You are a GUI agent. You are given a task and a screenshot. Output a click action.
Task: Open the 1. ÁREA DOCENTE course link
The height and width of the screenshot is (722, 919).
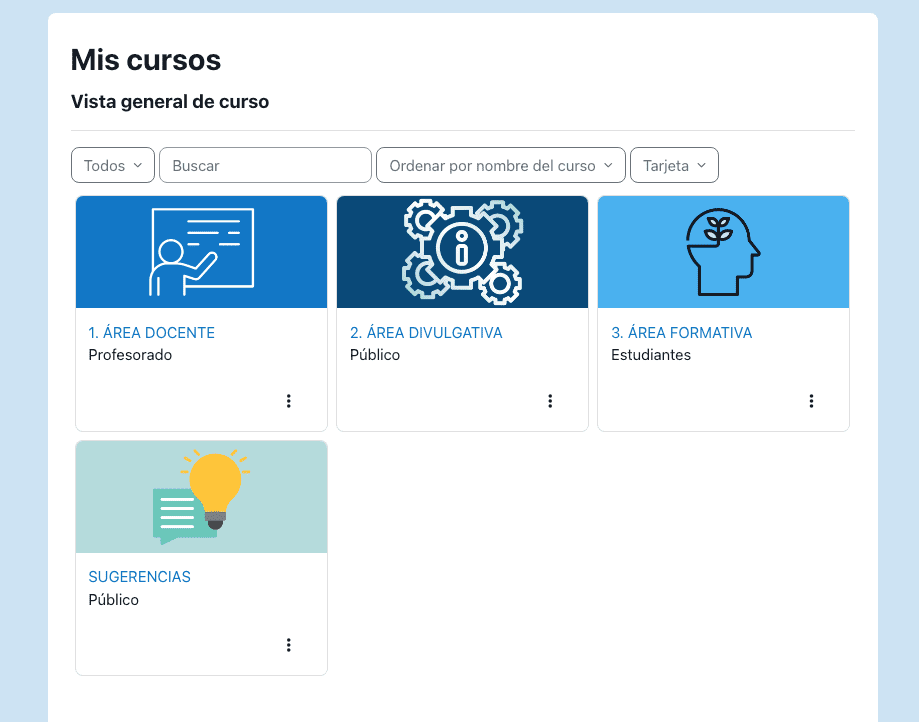(151, 333)
